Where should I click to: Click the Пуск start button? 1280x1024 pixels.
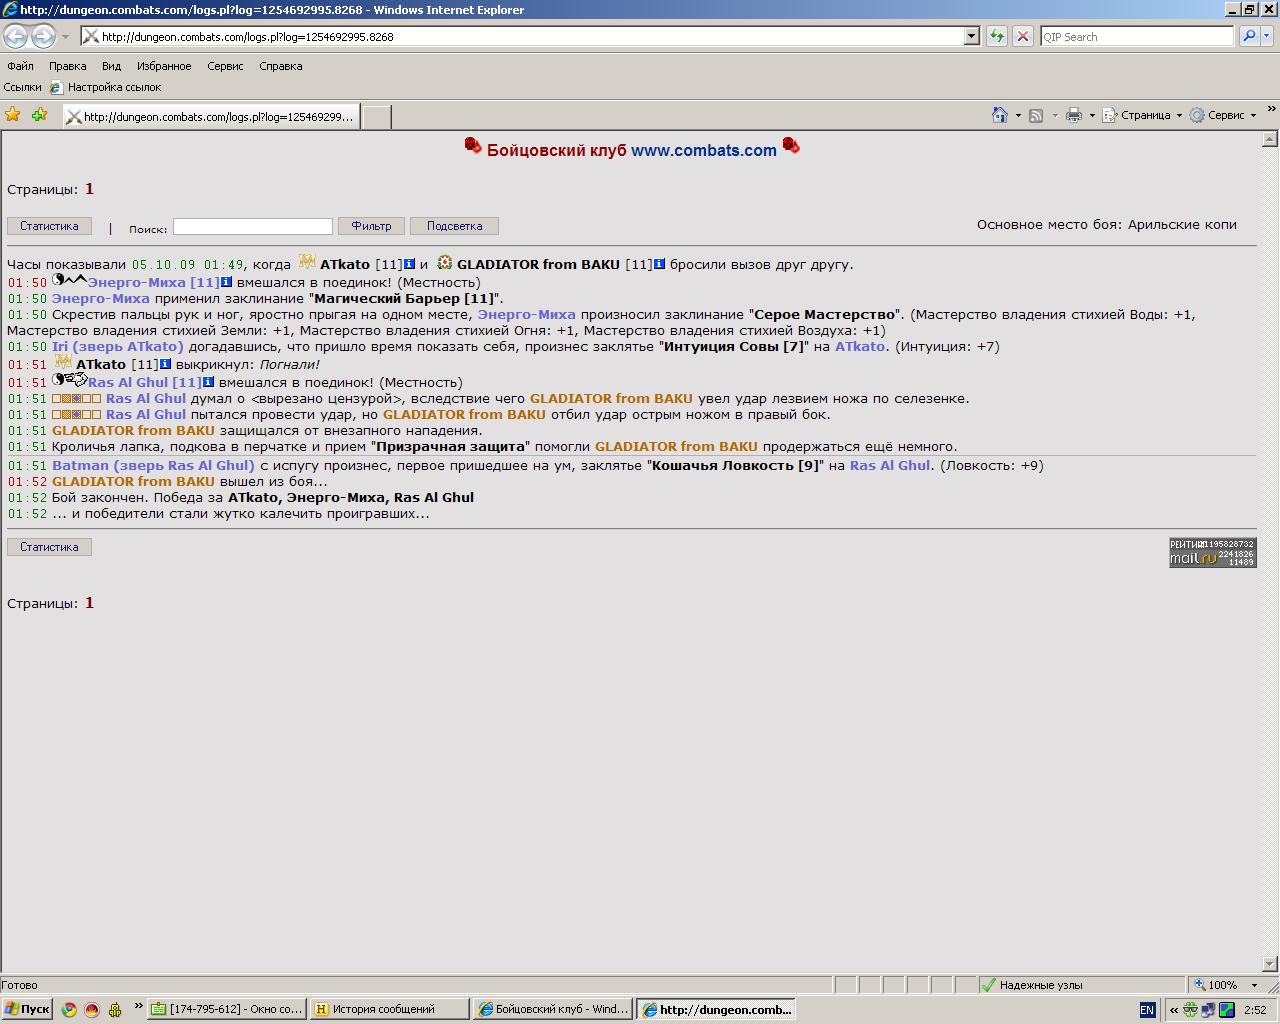[27, 1009]
